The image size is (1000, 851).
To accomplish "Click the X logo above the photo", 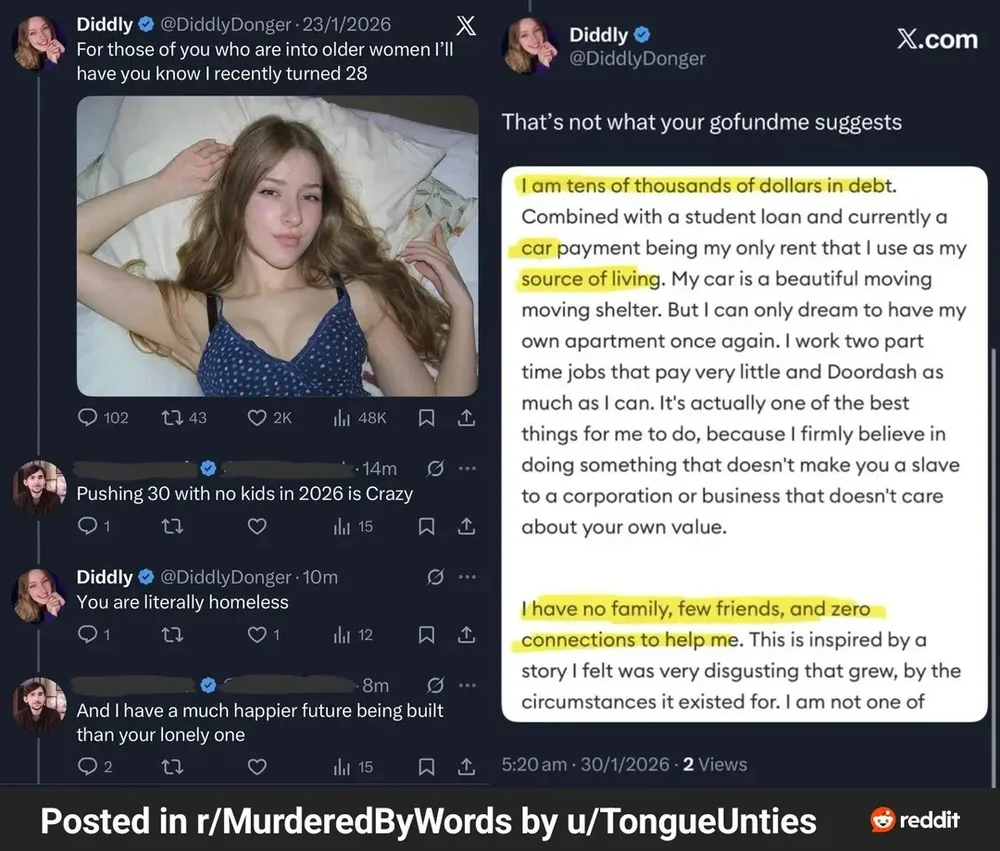I will click(465, 27).
